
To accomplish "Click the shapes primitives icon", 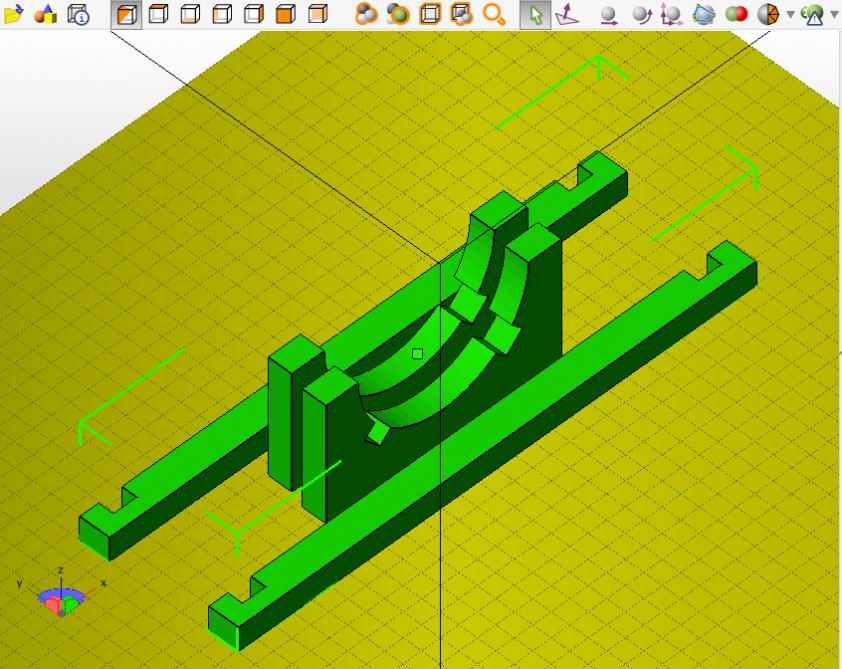I will (x=45, y=14).
